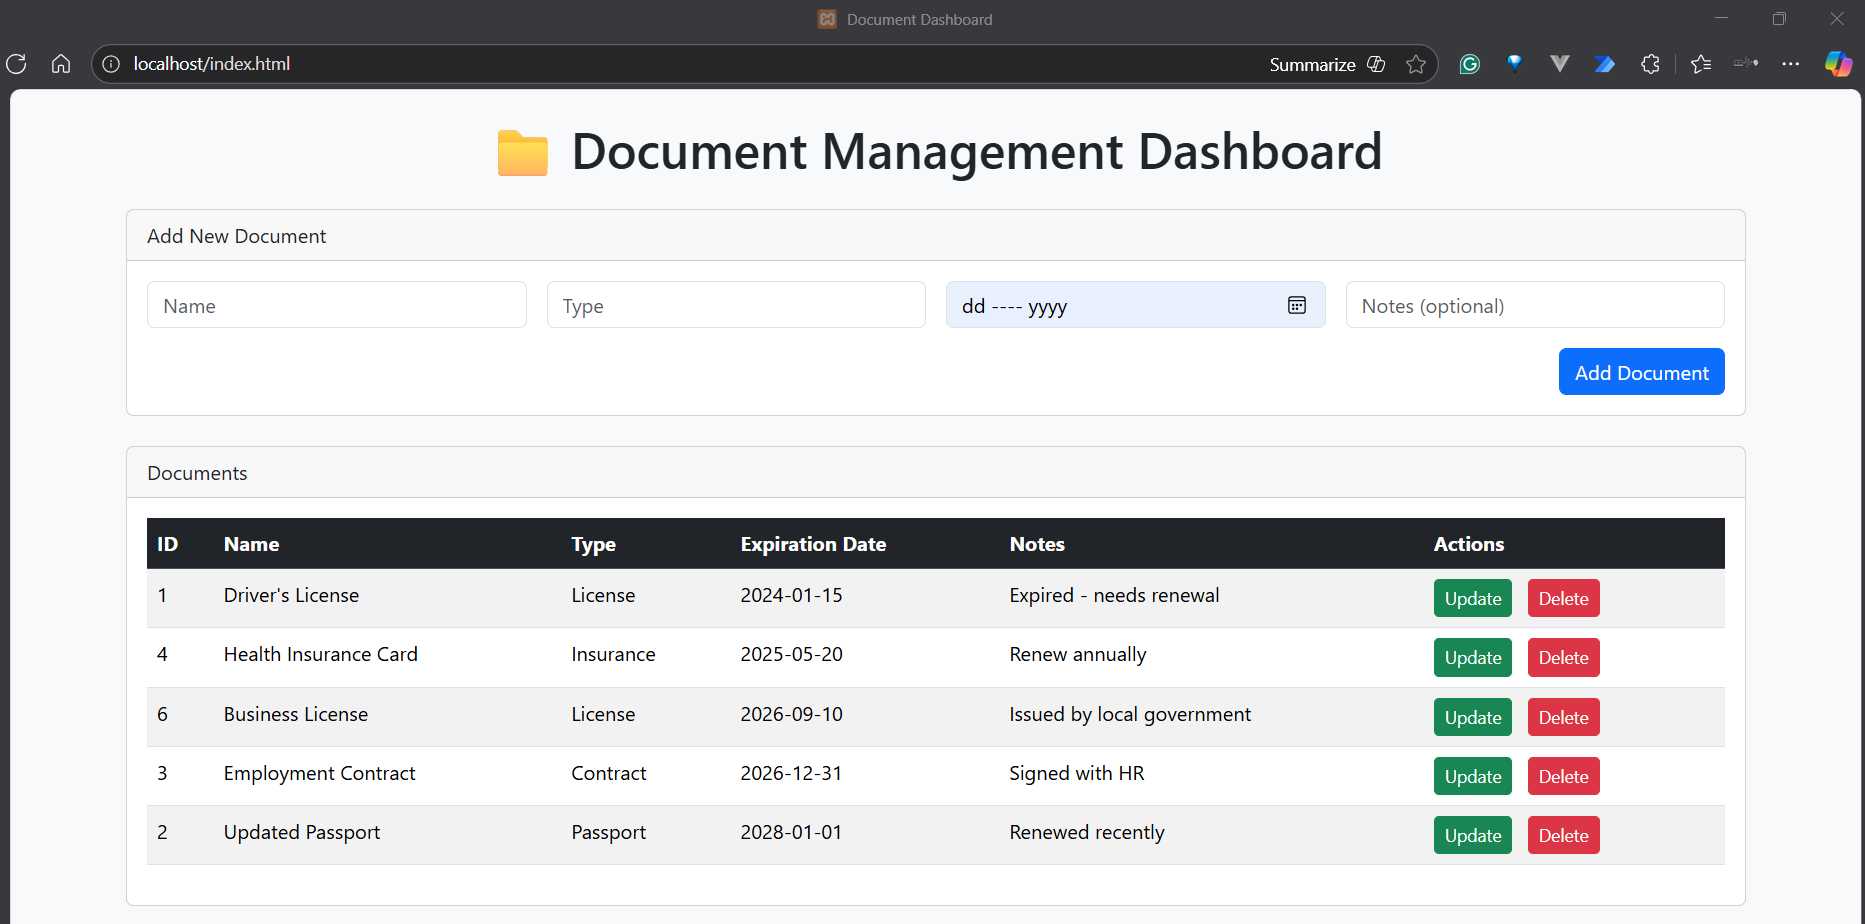Click the 'Passport' type cell

point(608,832)
